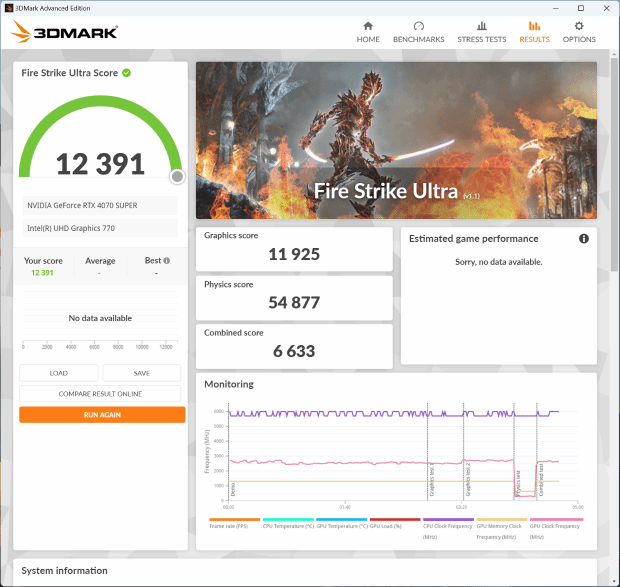Switch to the STRESS TESTS tab label

pos(482,40)
